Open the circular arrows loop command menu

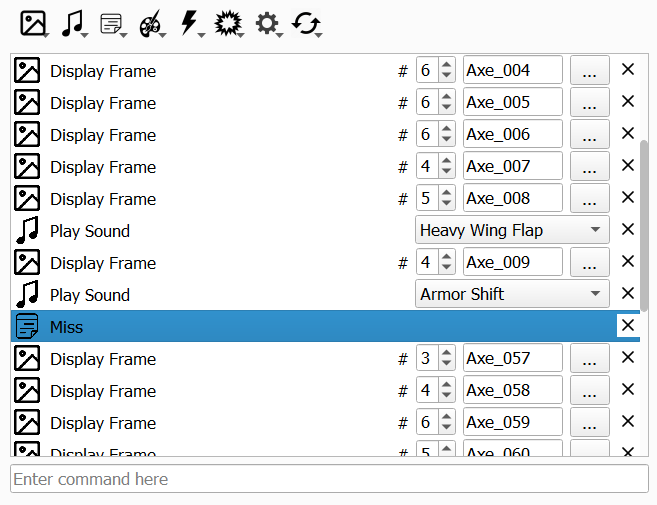pyautogui.click(x=306, y=23)
